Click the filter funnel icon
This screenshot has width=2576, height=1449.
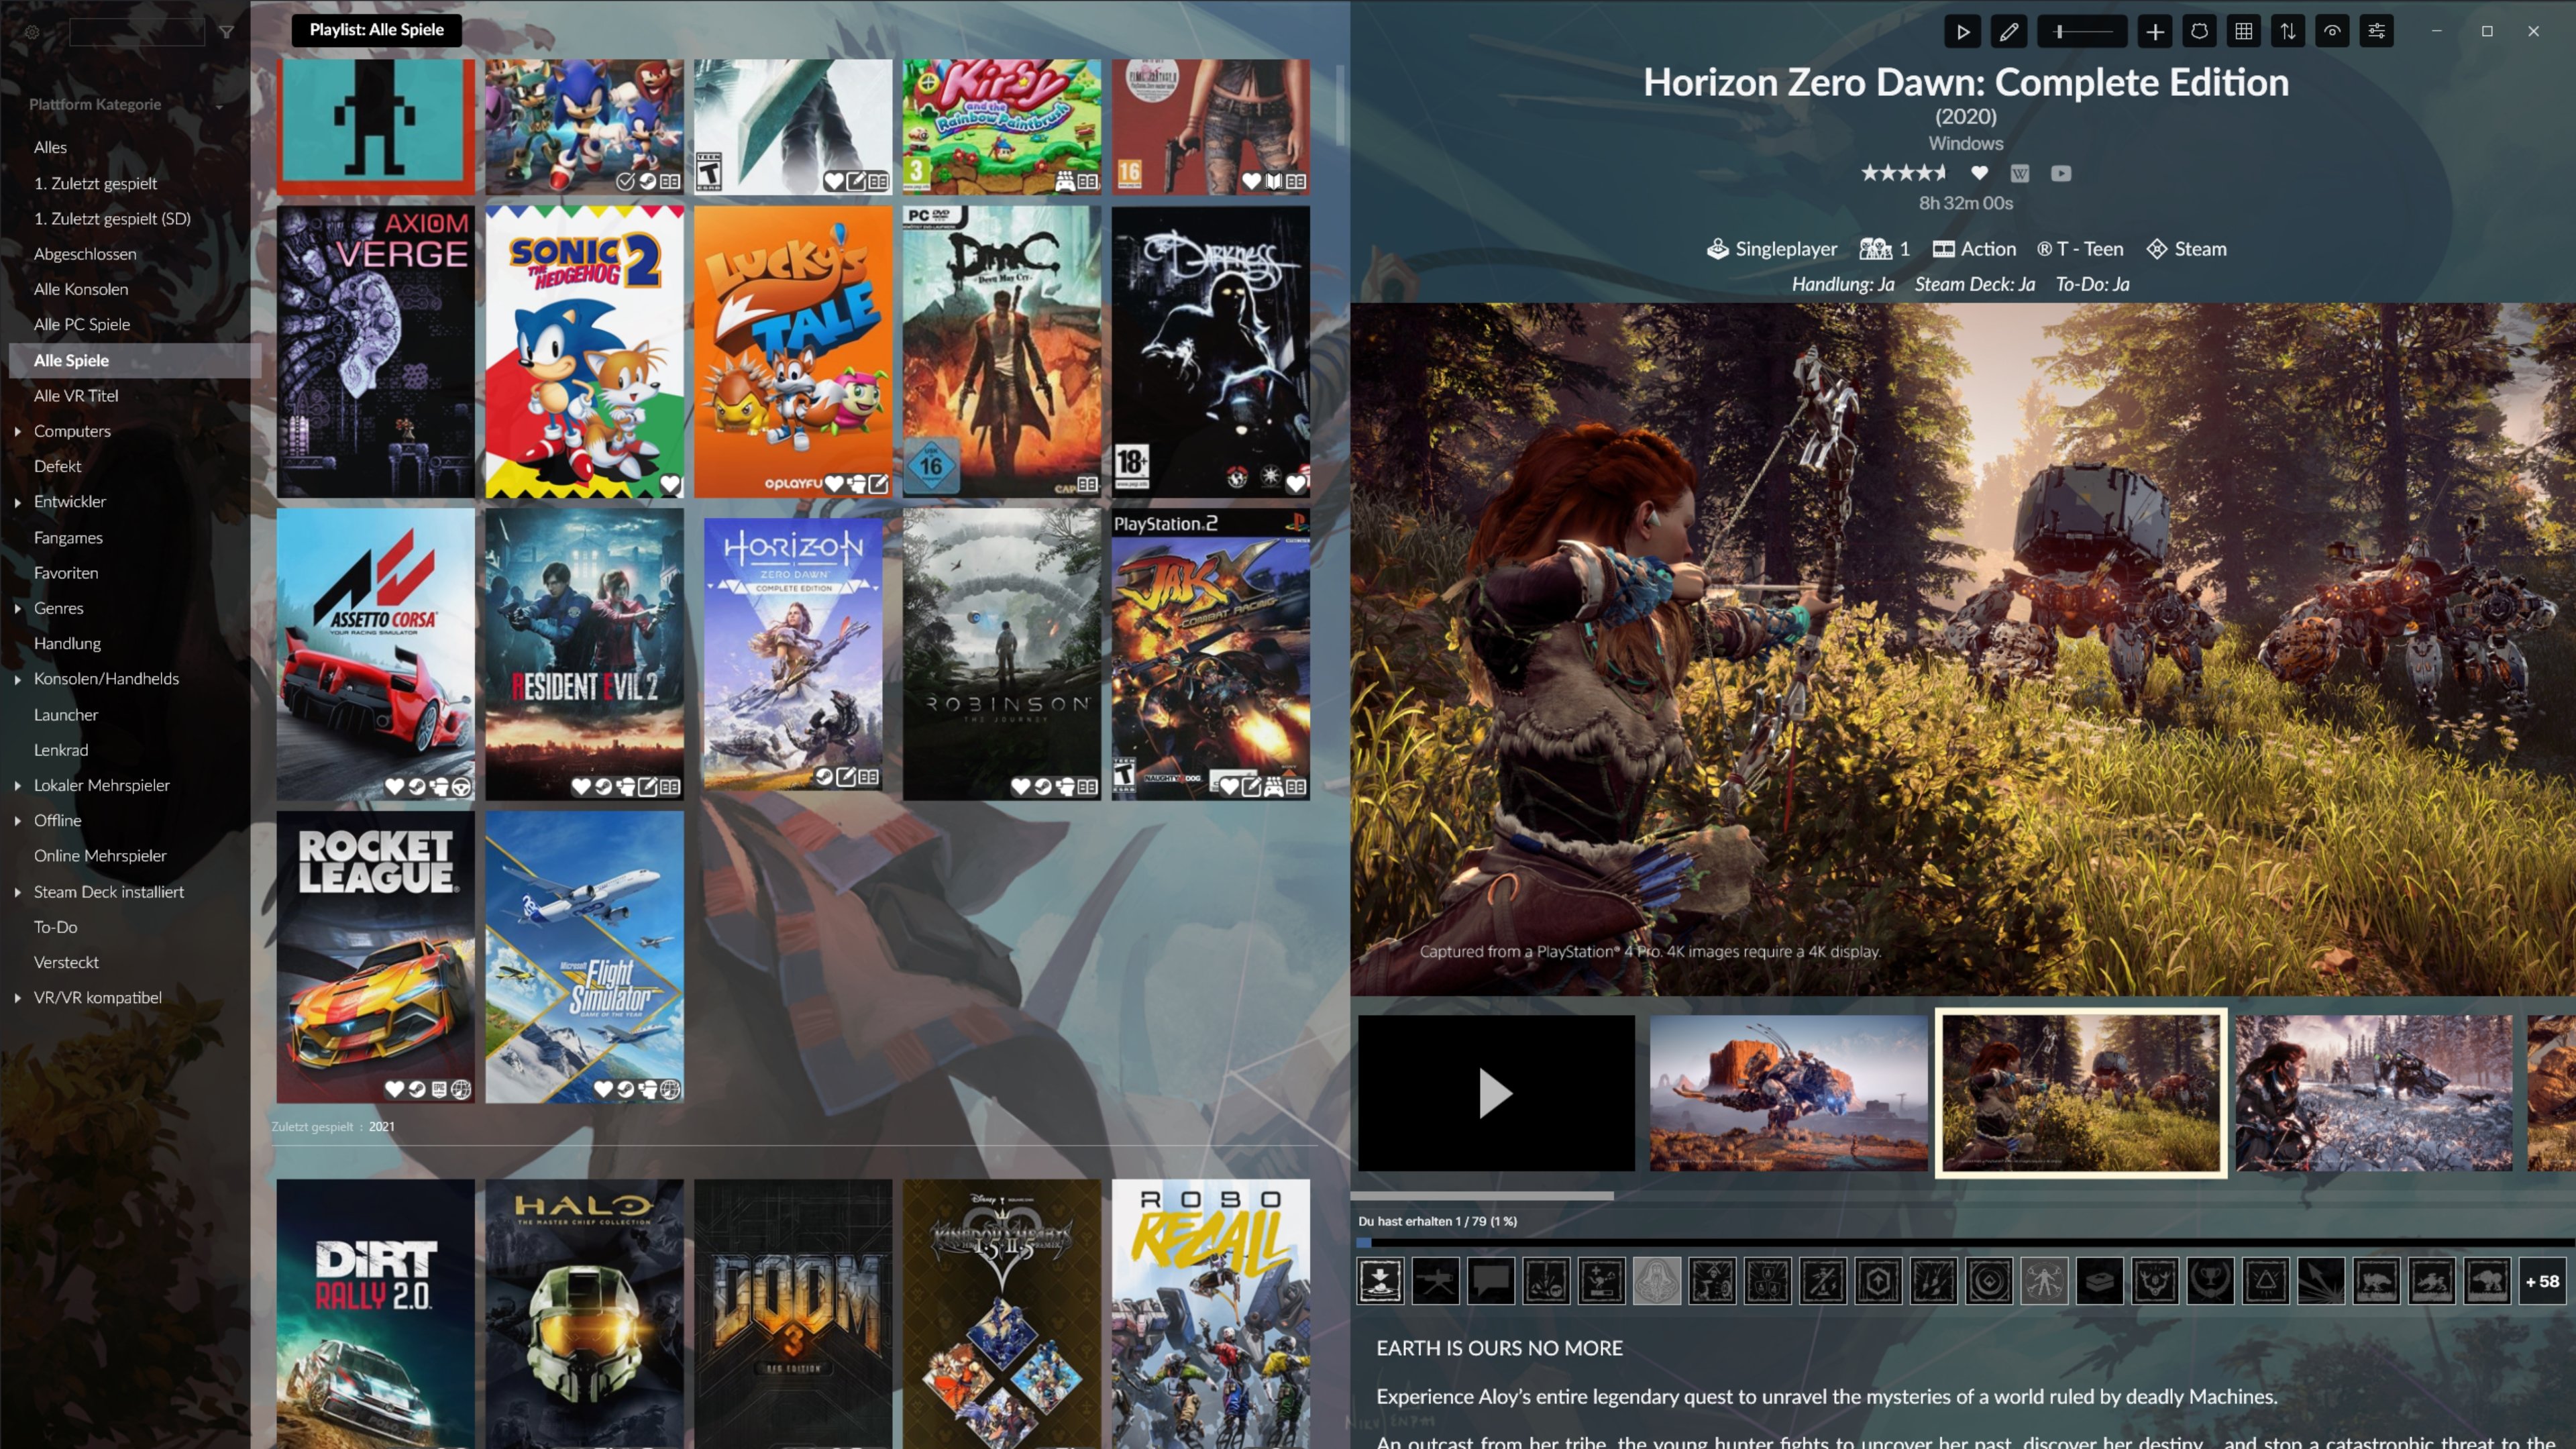point(227,32)
